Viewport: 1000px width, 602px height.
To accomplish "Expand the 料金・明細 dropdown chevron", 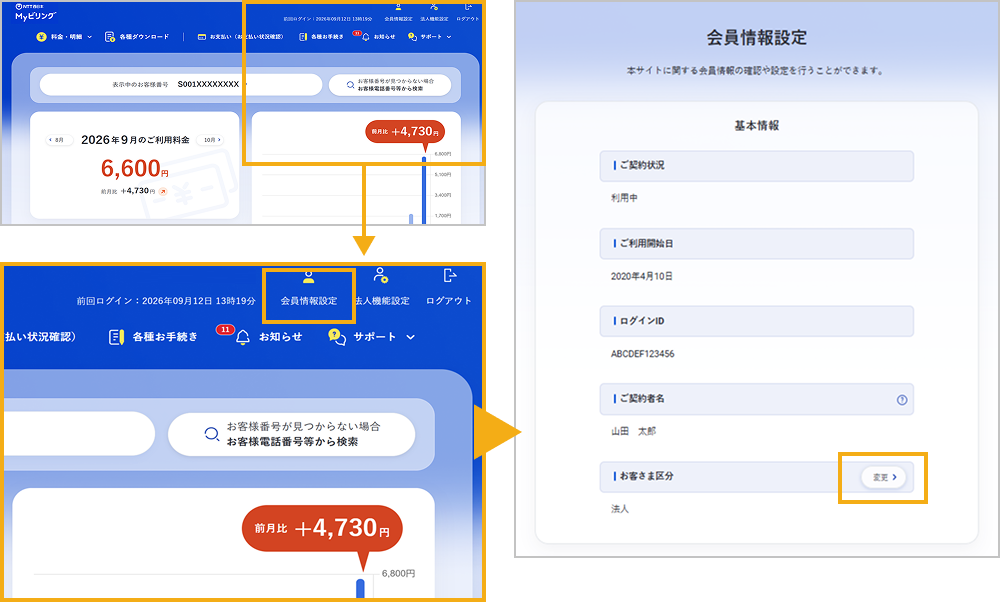I will (x=89, y=37).
